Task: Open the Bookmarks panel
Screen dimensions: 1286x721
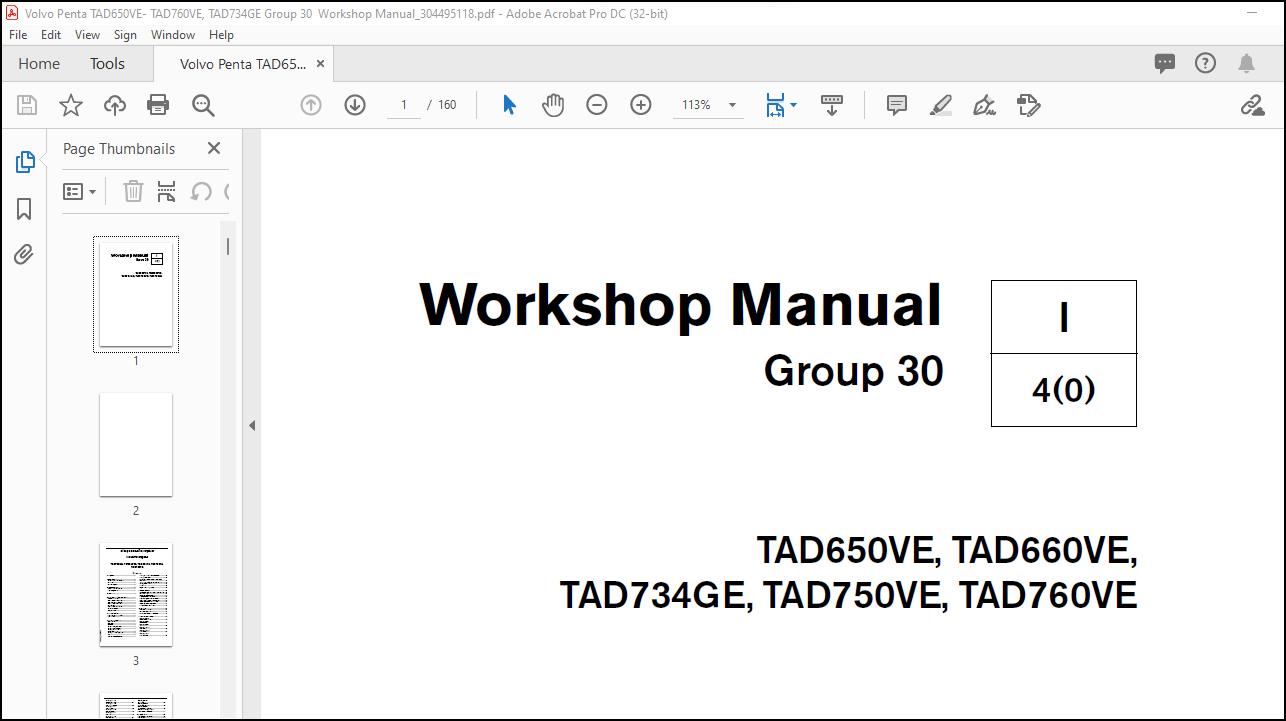Action: [x=25, y=208]
